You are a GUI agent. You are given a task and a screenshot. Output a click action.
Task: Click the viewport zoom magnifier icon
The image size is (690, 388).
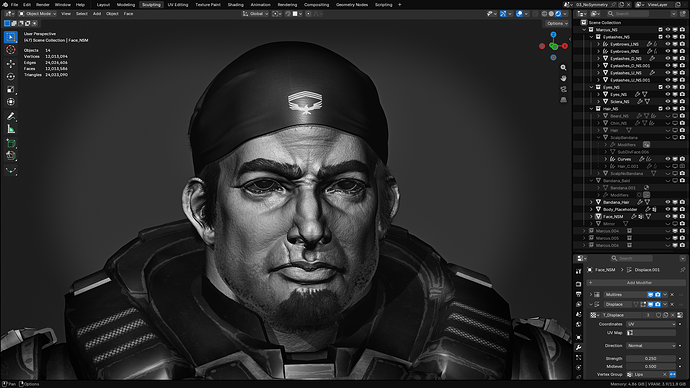click(x=563, y=68)
